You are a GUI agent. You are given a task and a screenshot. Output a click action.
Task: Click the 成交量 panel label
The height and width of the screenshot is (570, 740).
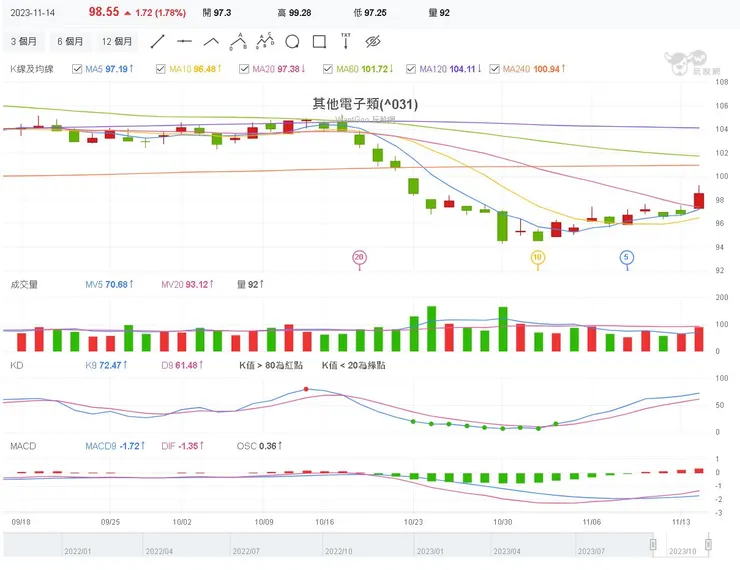click(x=24, y=285)
